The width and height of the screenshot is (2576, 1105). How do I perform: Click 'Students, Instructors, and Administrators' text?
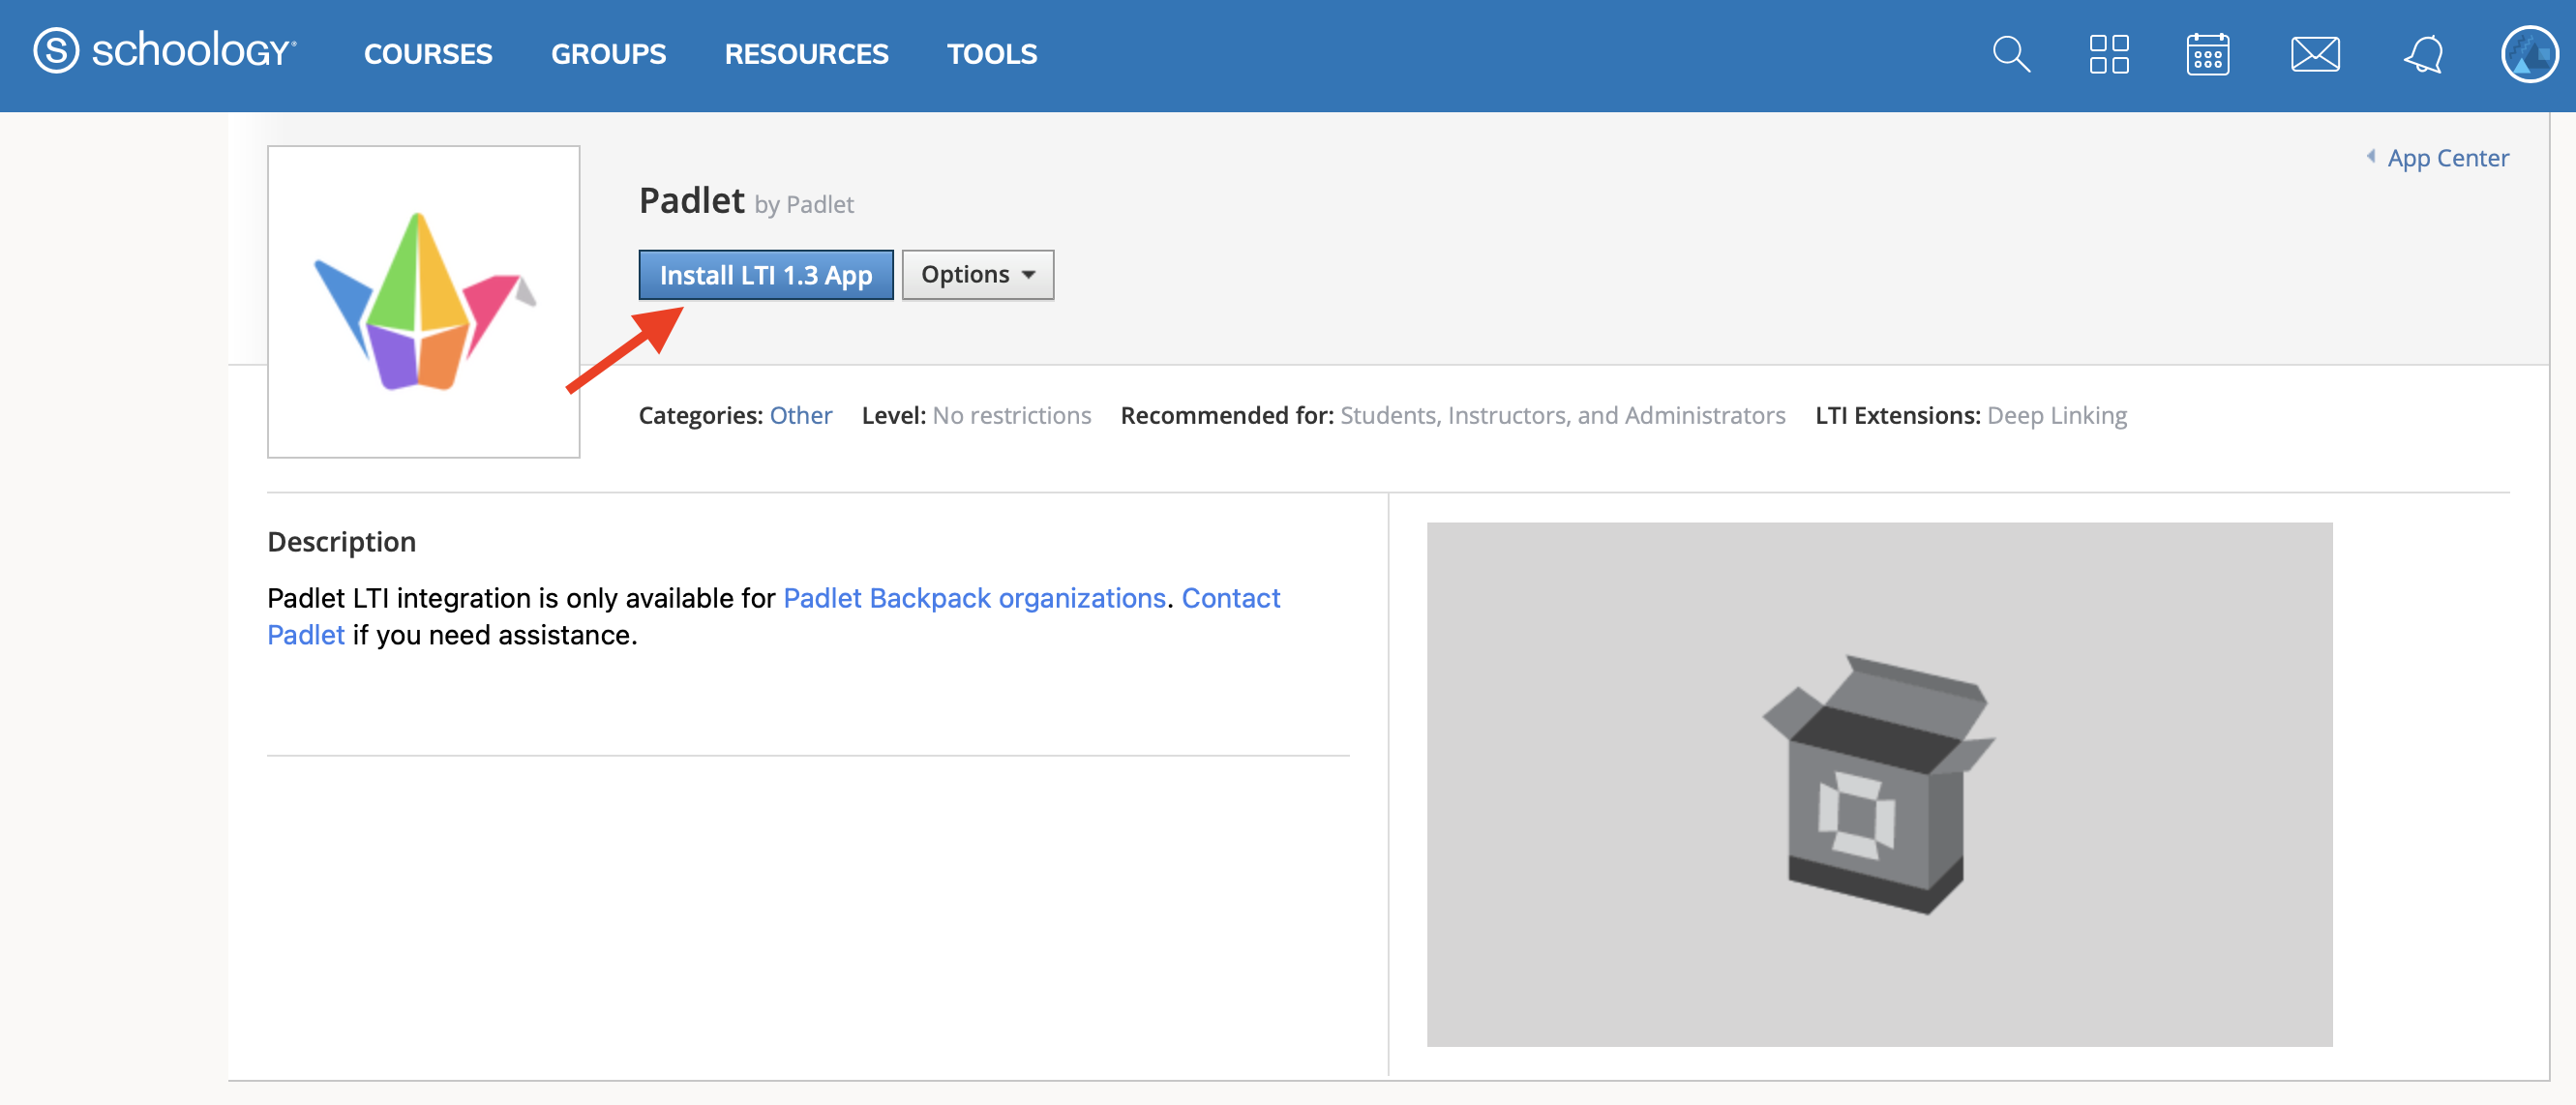[x=1562, y=415]
